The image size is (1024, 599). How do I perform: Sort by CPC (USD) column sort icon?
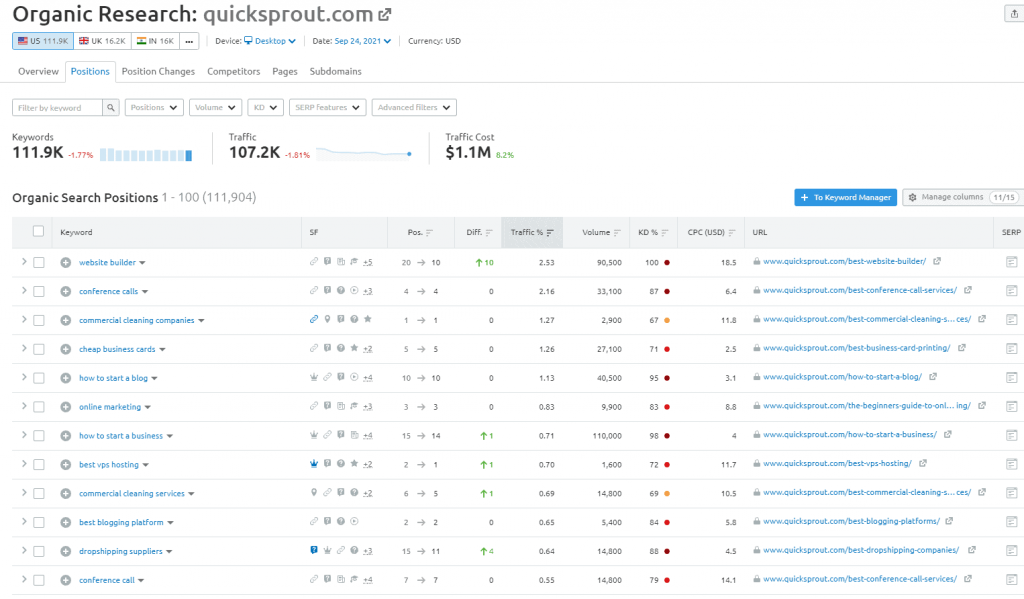tap(732, 233)
